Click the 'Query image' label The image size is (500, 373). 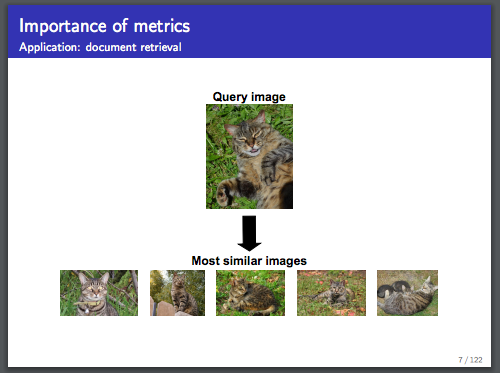[x=249, y=97]
